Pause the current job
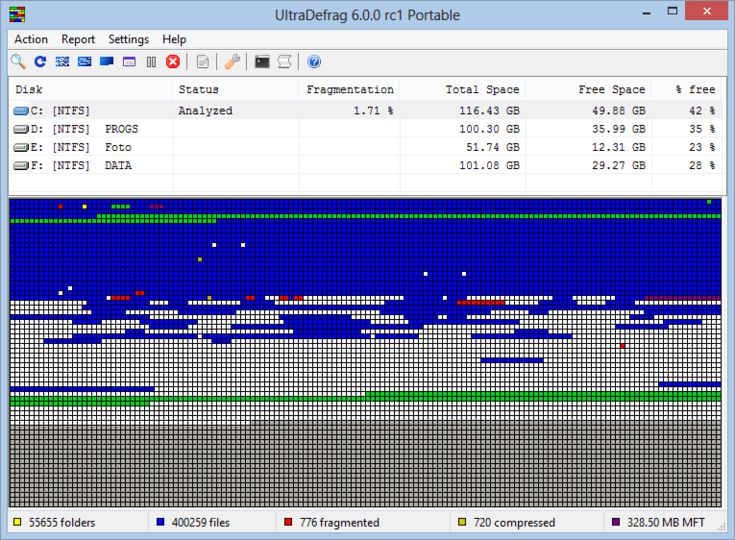The height and width of the screenshot is (540, 735). 151,62
